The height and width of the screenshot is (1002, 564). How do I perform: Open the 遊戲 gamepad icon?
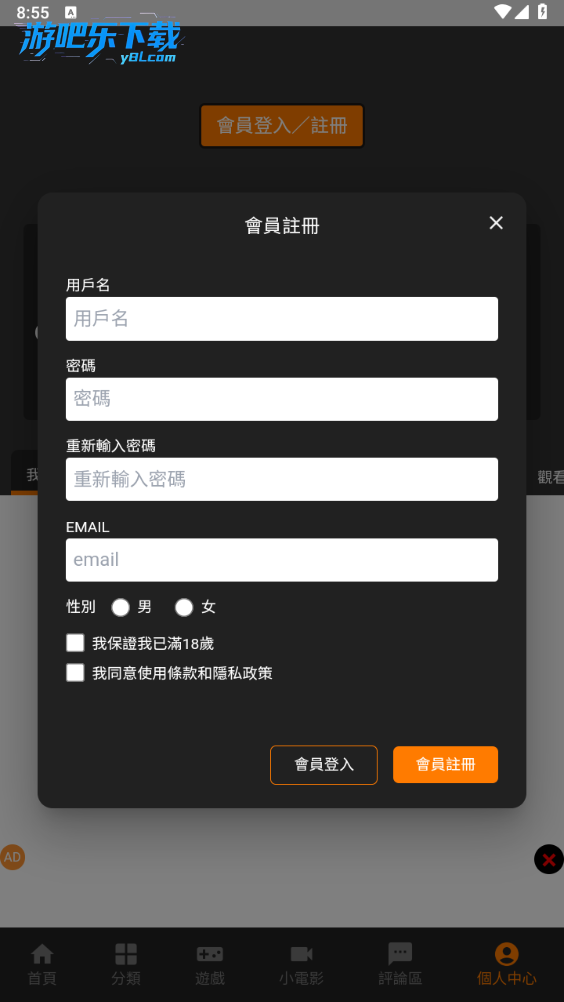click(210, 954)
